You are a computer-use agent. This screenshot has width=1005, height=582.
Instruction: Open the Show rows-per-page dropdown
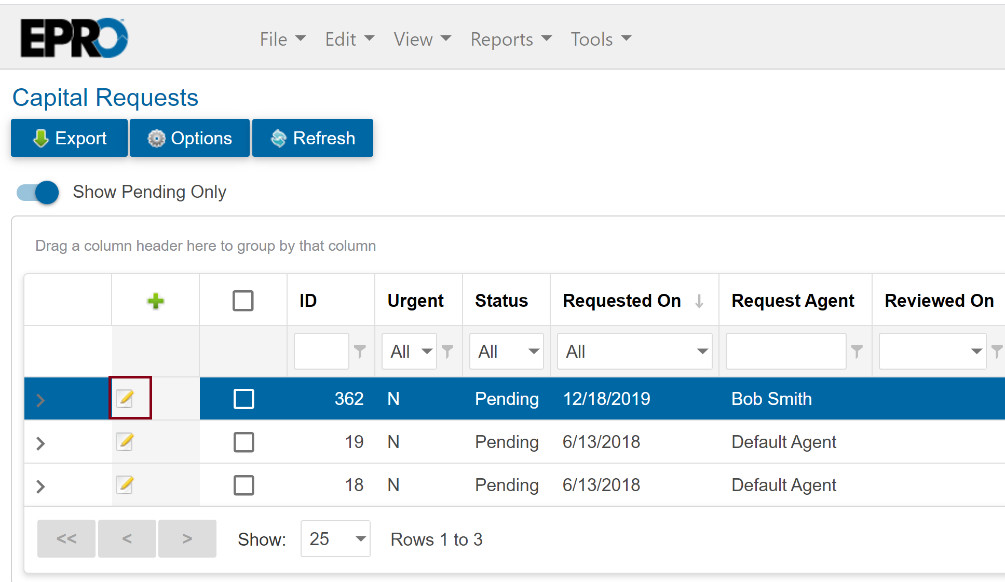335,539
